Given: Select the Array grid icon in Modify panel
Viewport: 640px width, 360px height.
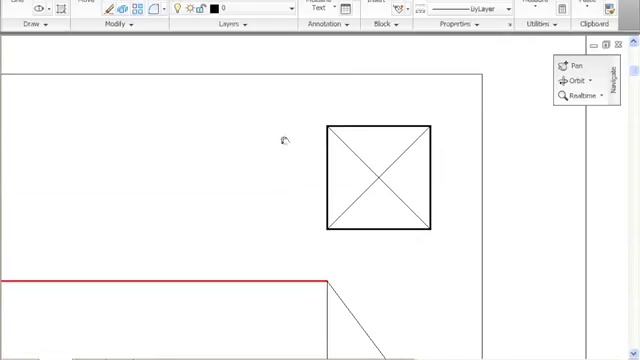Looking at the screenshot, I should [138, 9].
